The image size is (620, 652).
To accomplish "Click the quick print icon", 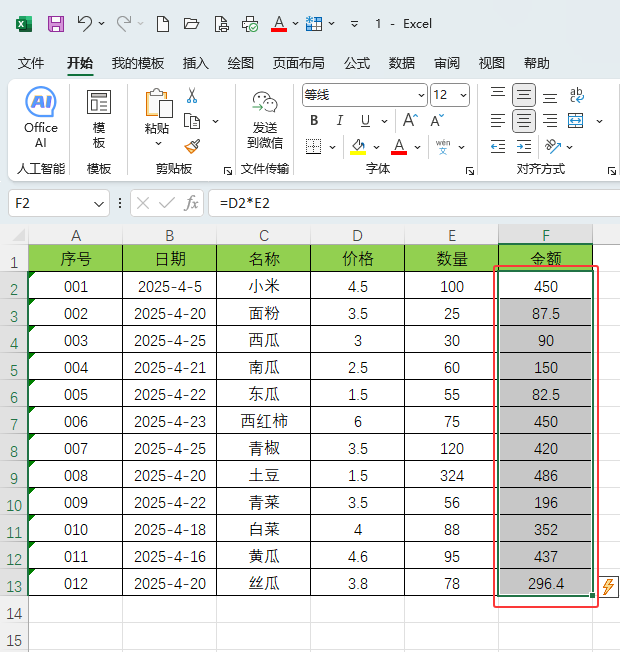I will [250, 24].
